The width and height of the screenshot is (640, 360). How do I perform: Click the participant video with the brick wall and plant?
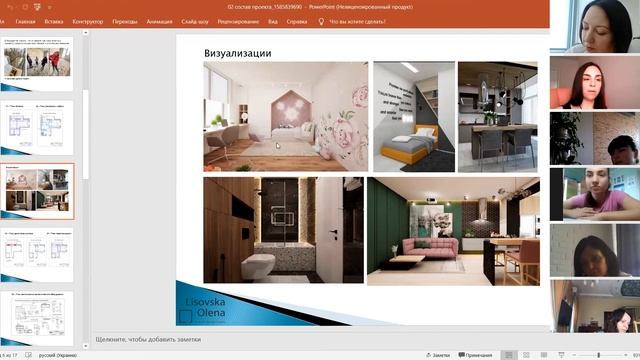tap(595, 139)
